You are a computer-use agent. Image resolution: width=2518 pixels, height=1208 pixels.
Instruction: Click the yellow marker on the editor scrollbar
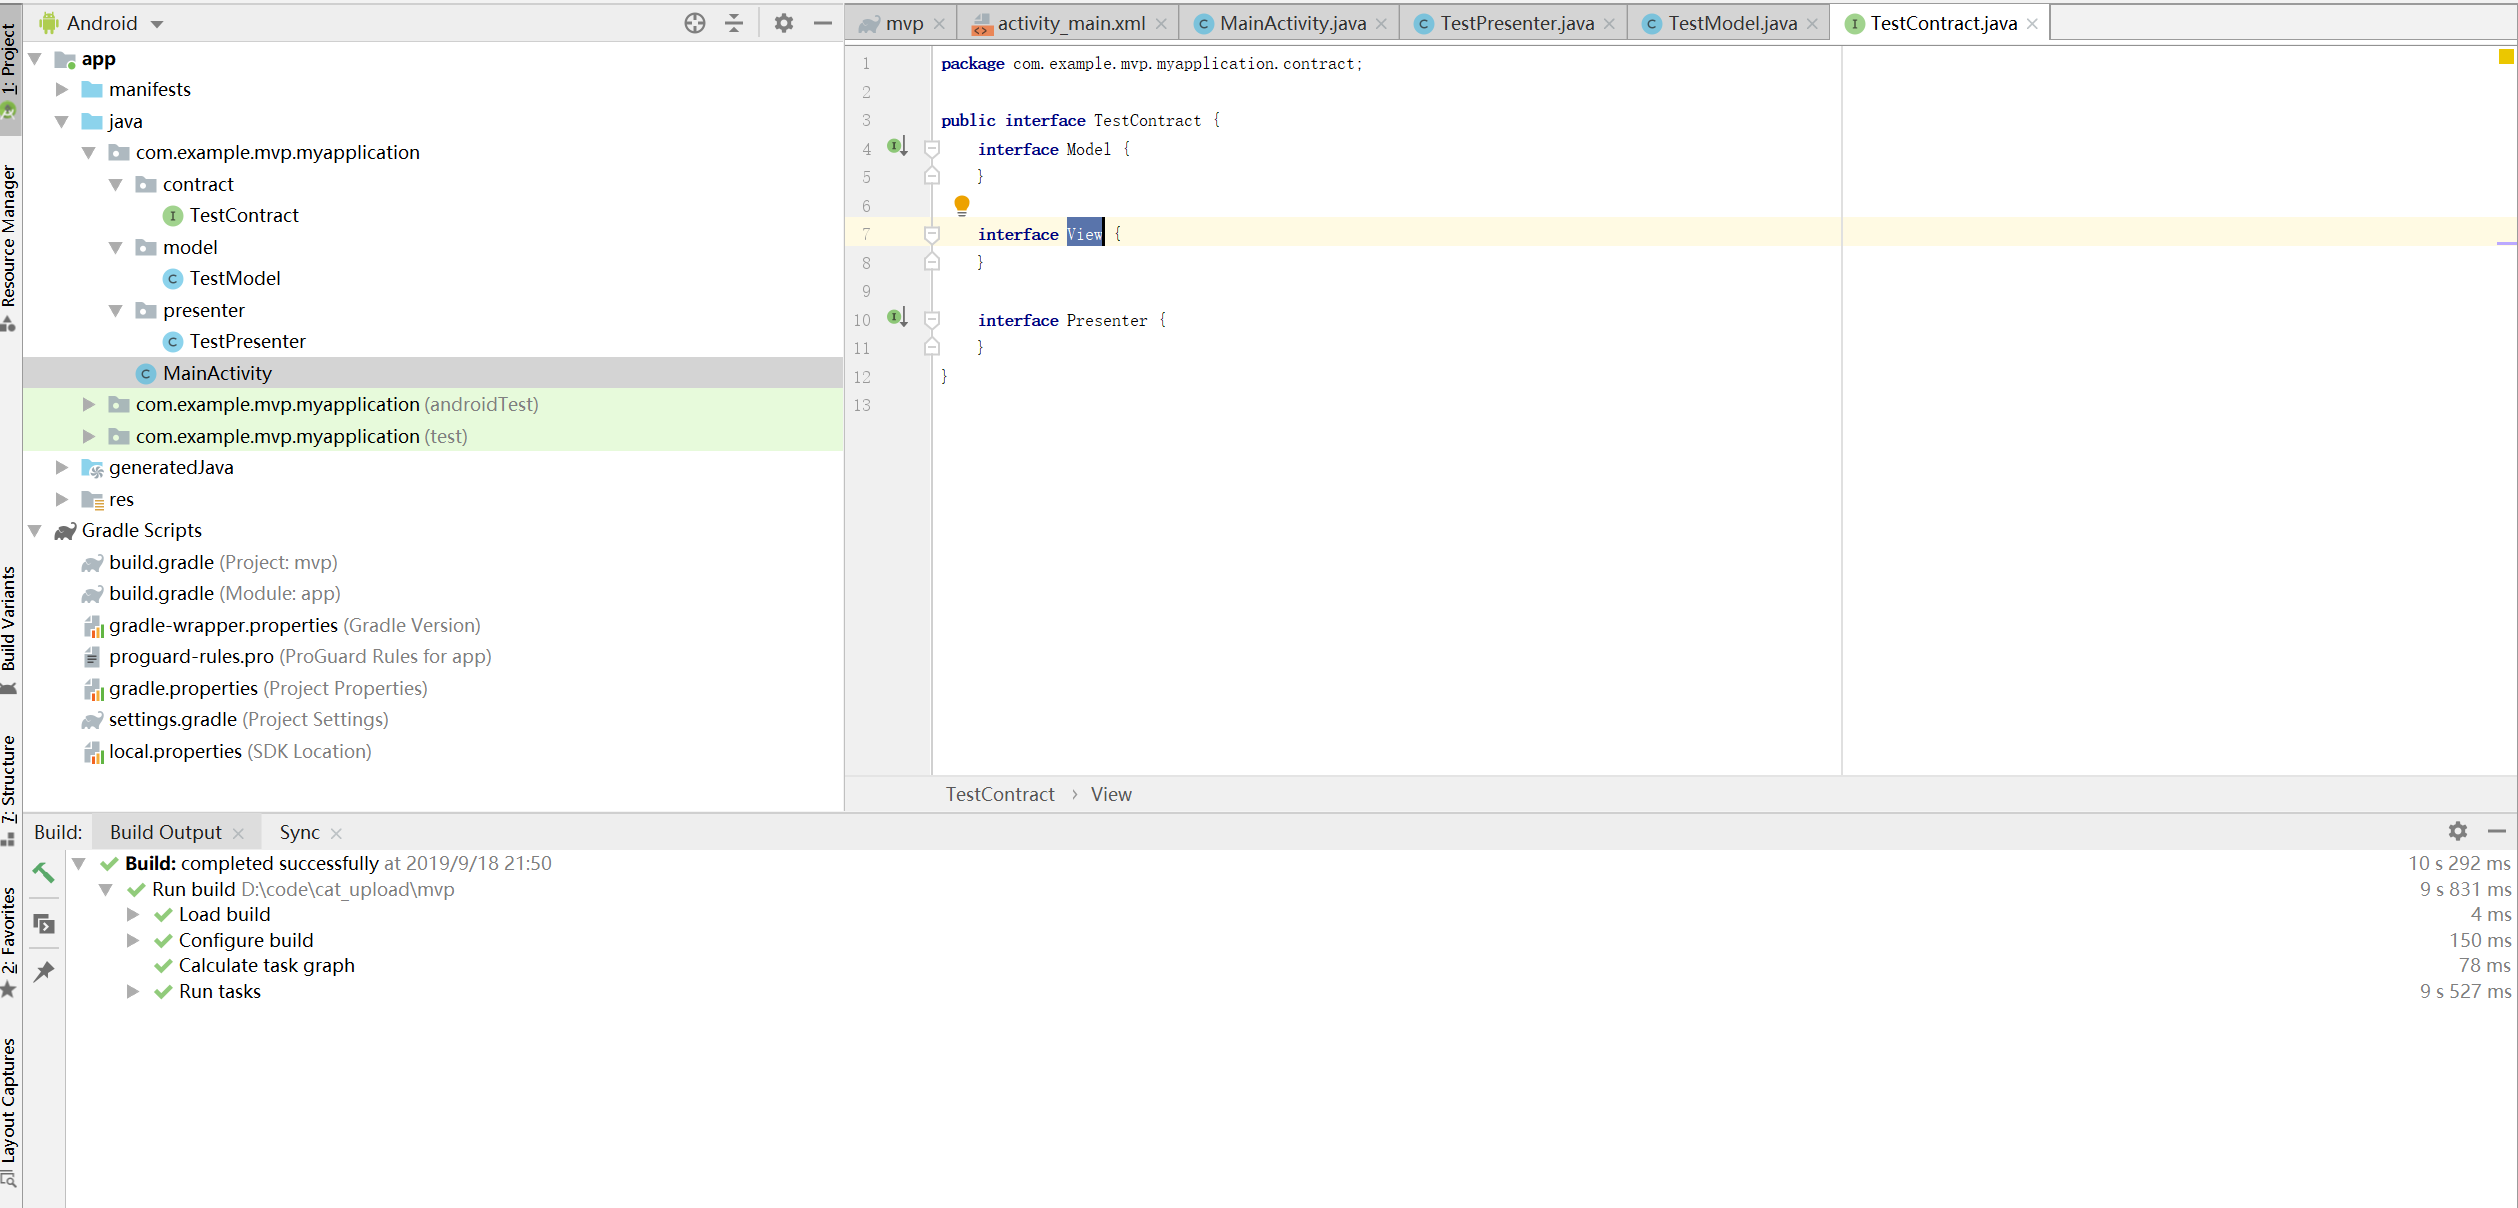pyautogui.click(x=2506, y=59)
